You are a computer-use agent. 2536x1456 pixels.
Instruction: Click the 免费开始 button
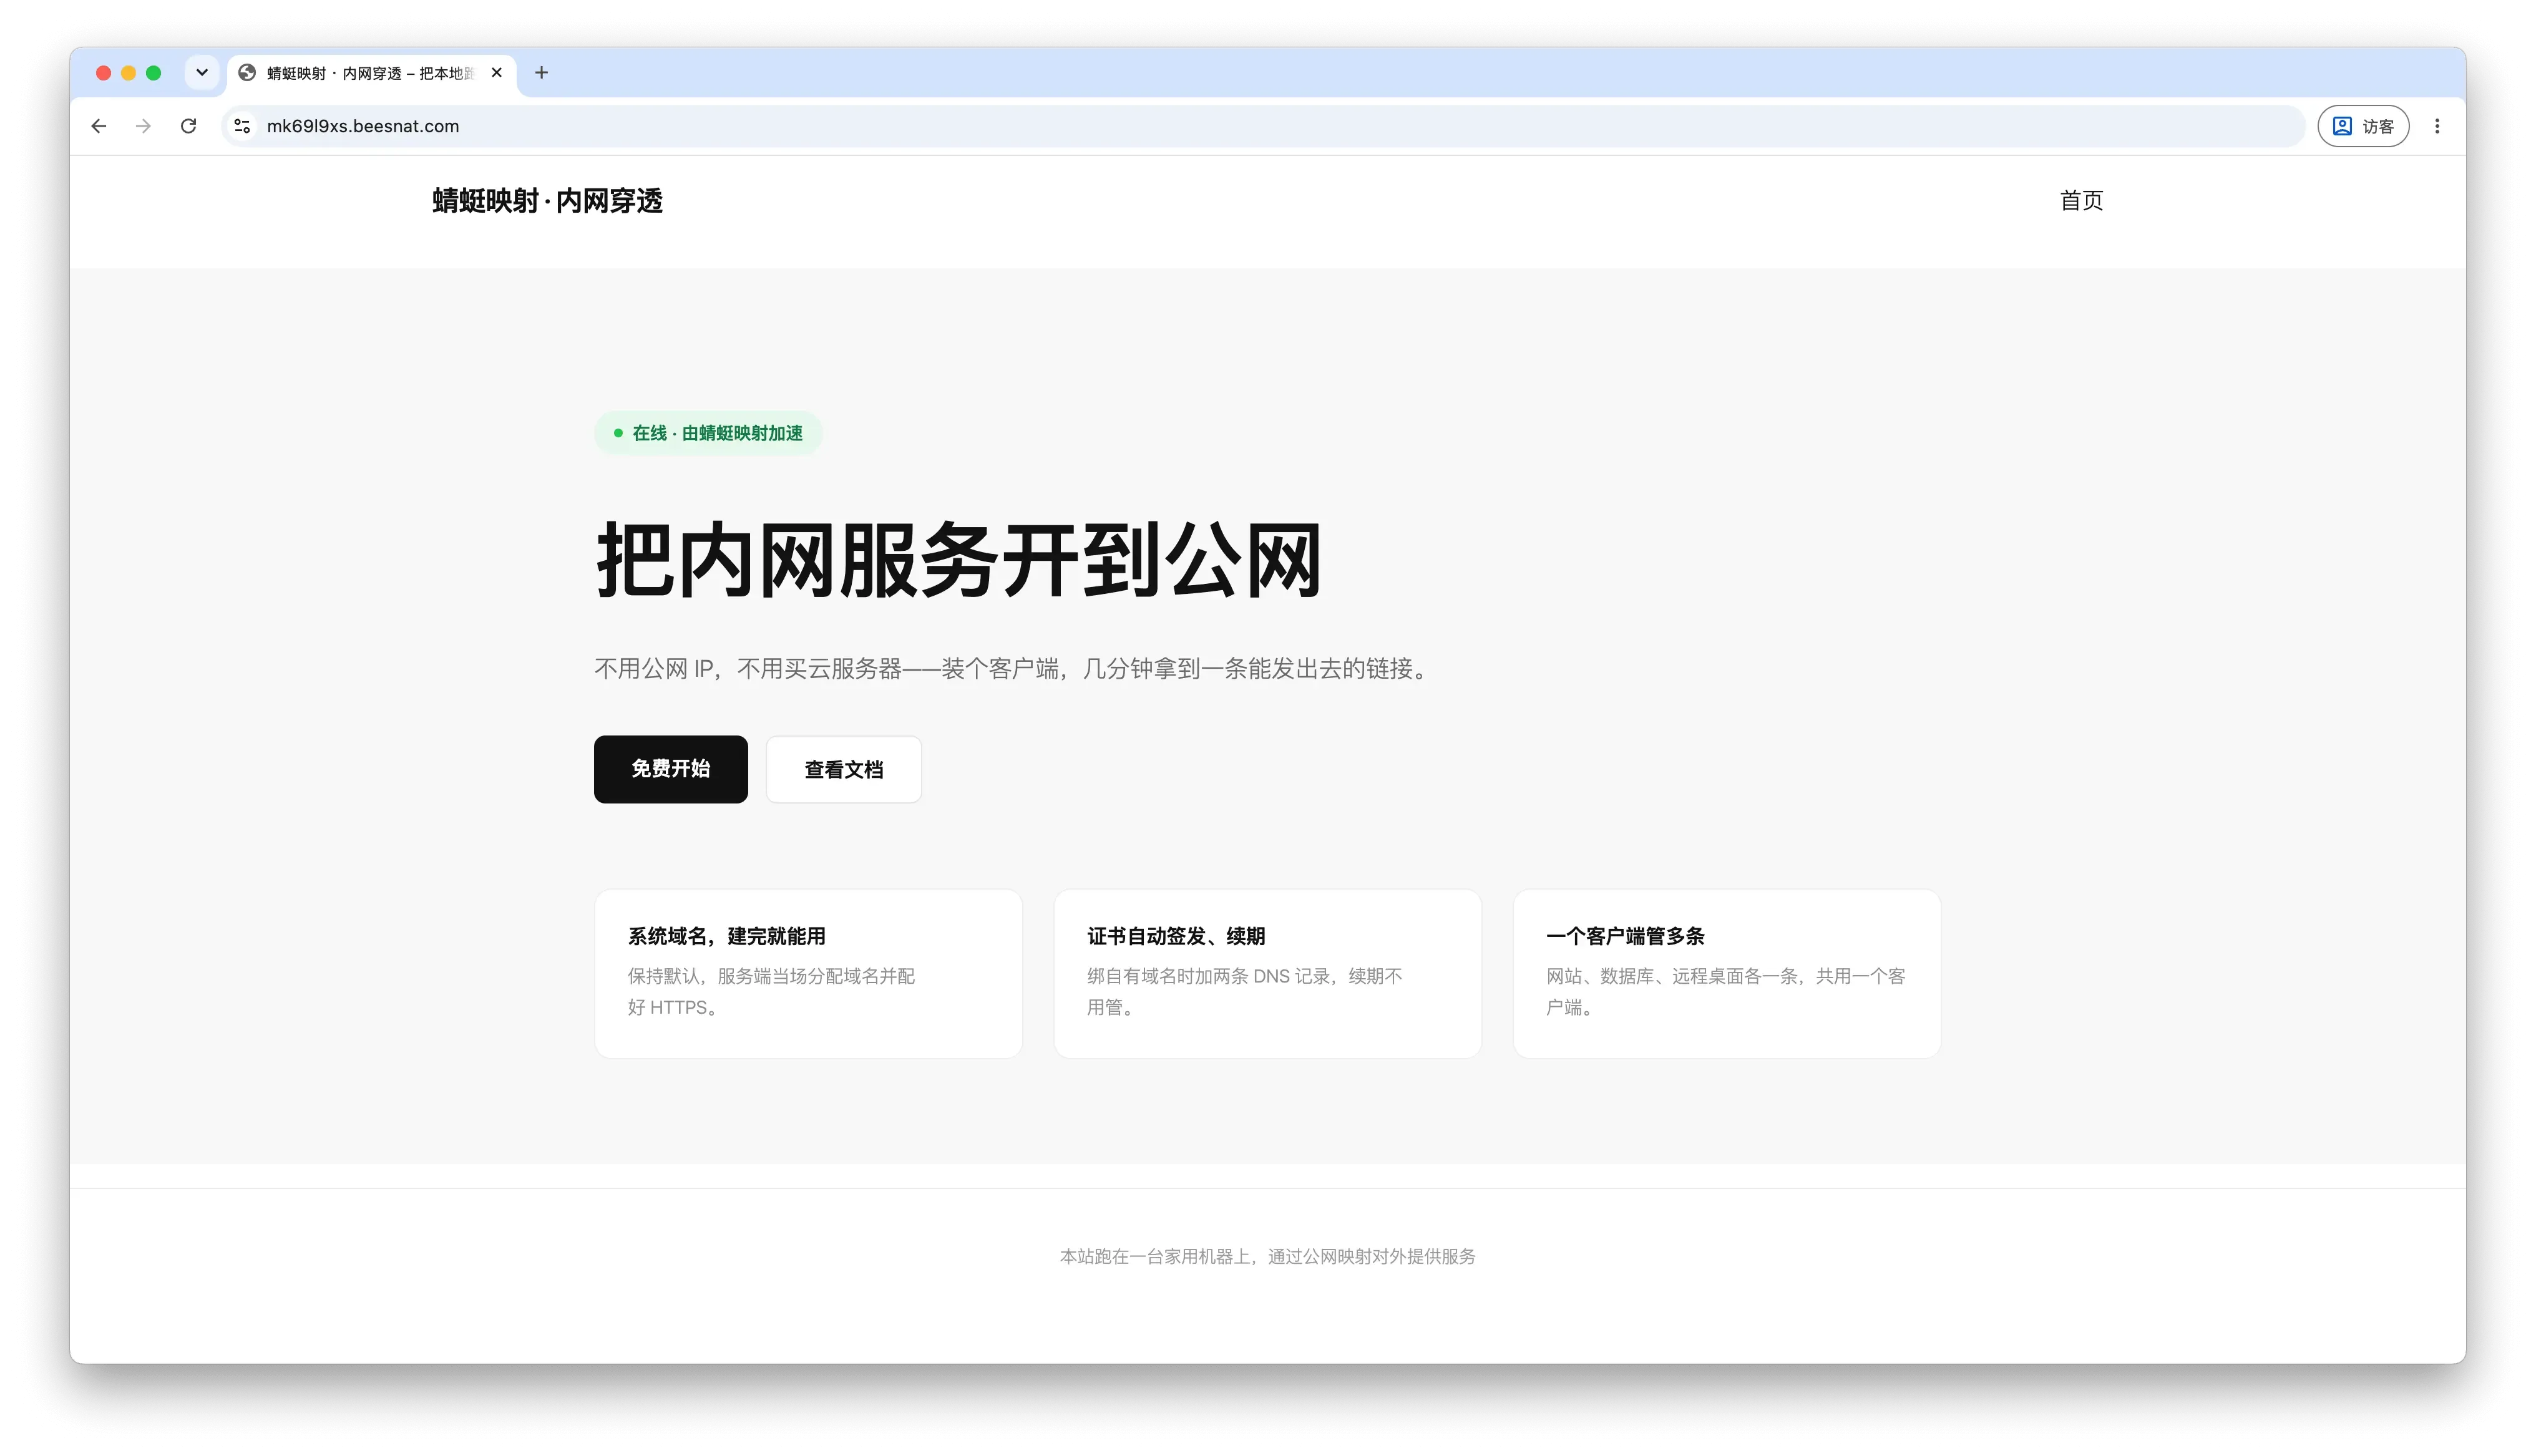[x=670, y=769]
